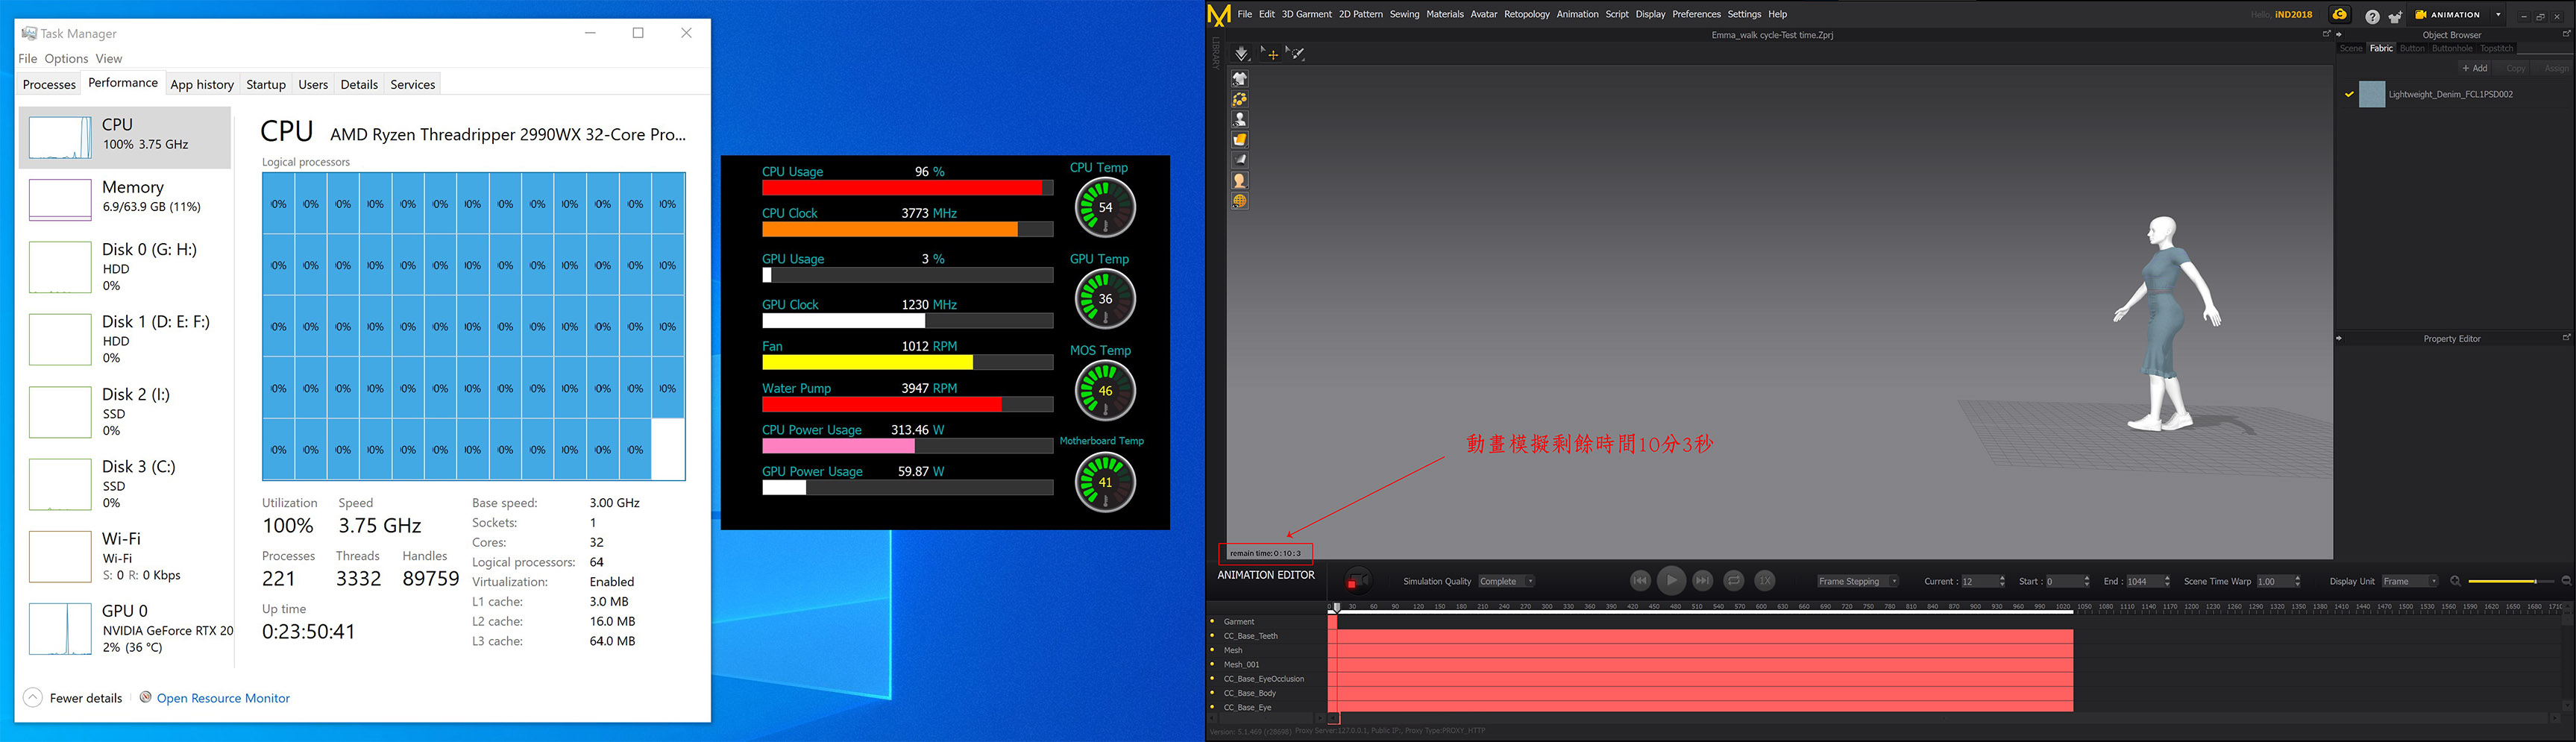Open the Simulation Quality Complete dropdown
Image resolution: width=2576 pixels, height=742 pixels.
(1506, 581)
